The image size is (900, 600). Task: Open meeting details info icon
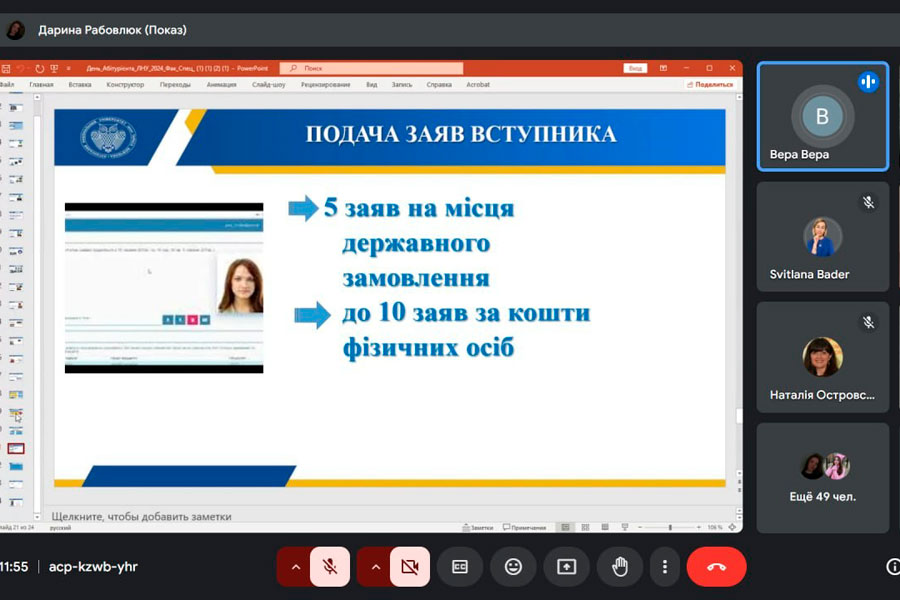(x=893, y=567)
